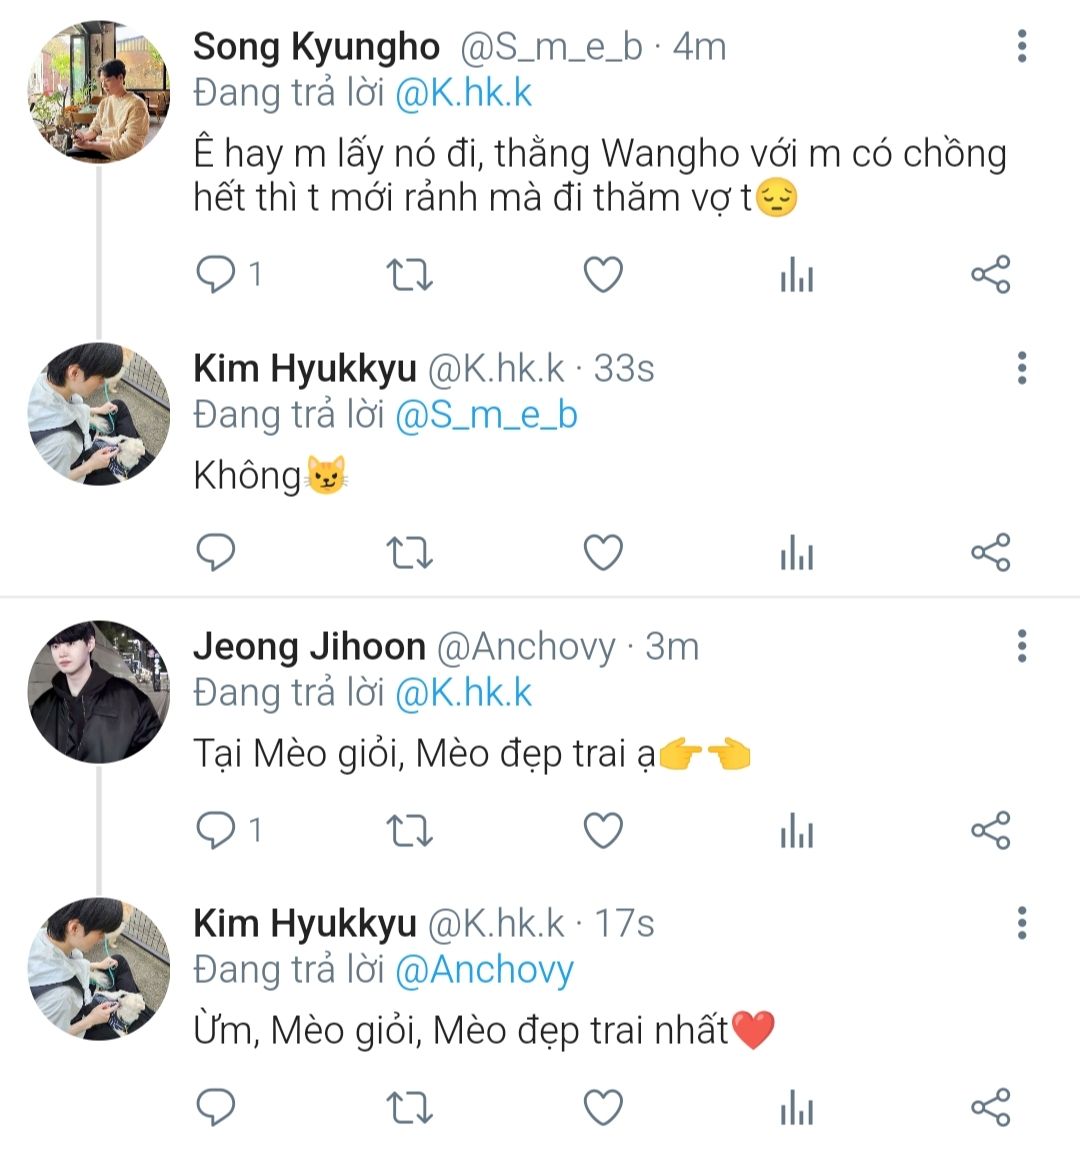Open the @Anchovy mention link
The height and width of the screenshot is (1149, 1080).
[484, 970]
